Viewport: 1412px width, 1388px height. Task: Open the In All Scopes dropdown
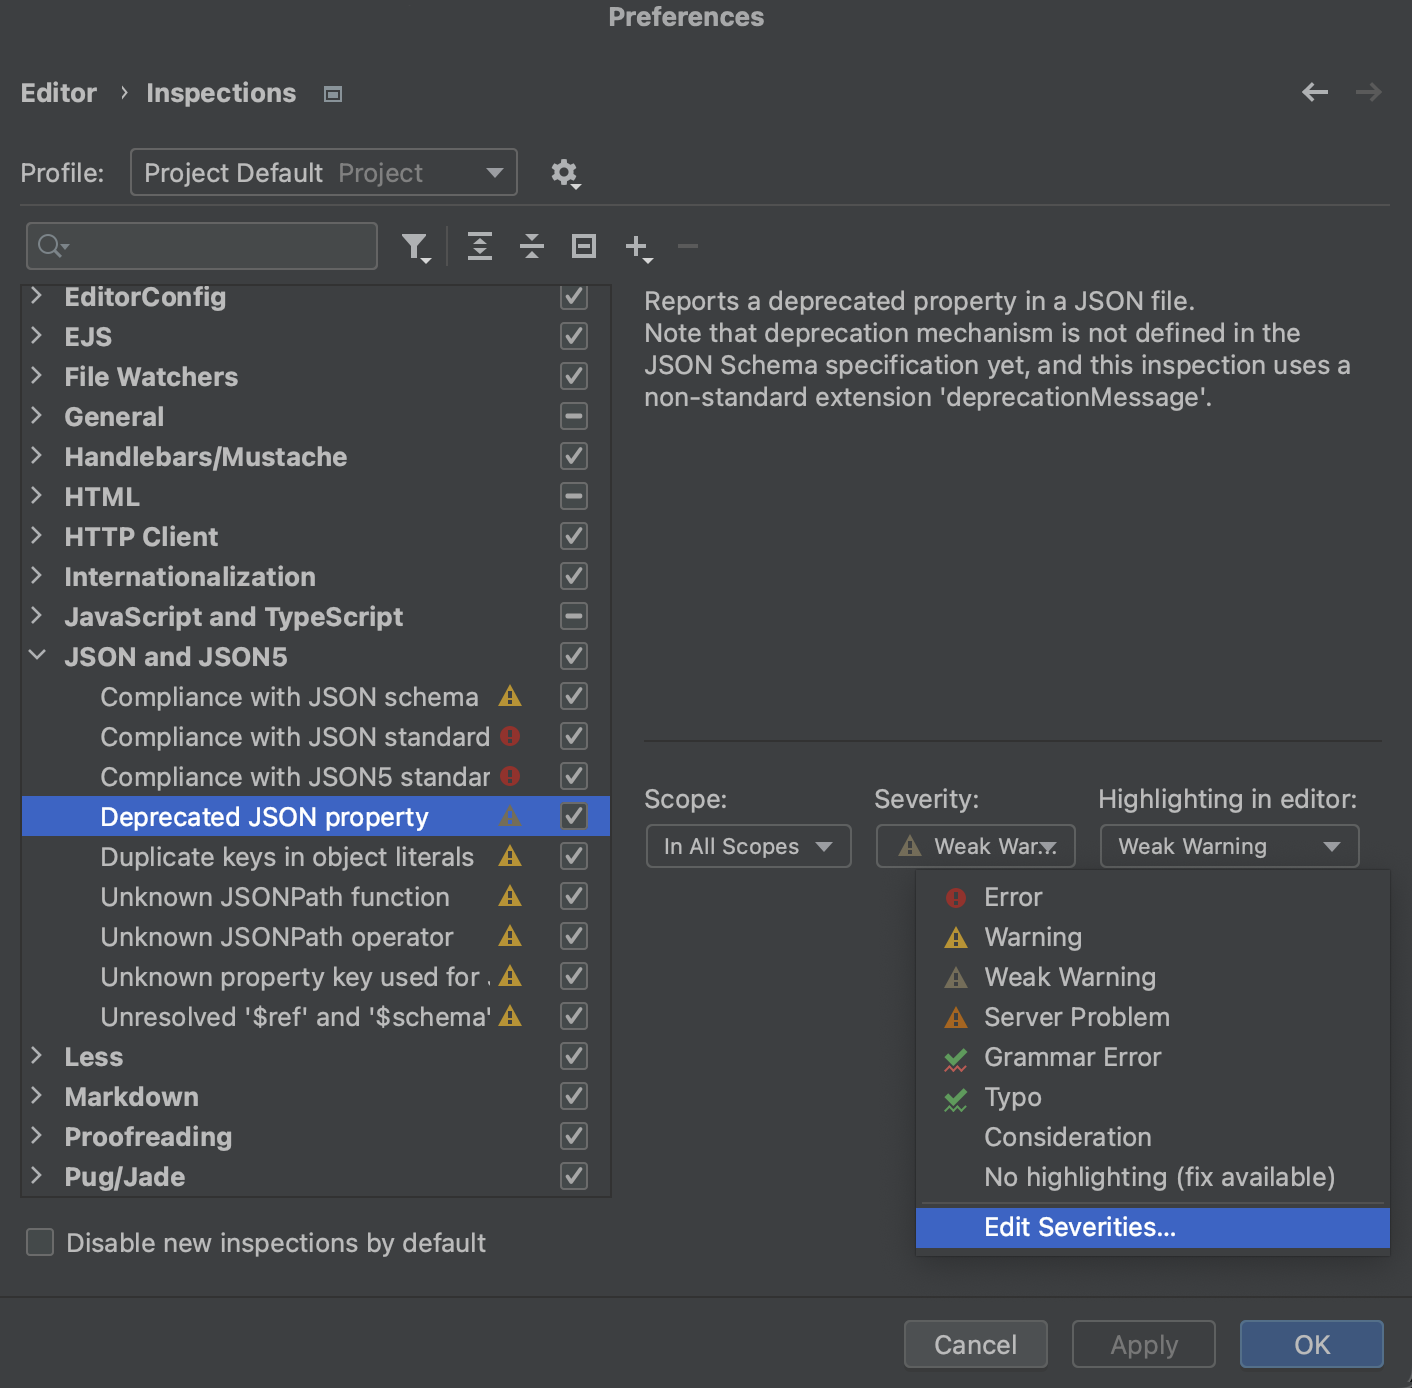(748, 846)
